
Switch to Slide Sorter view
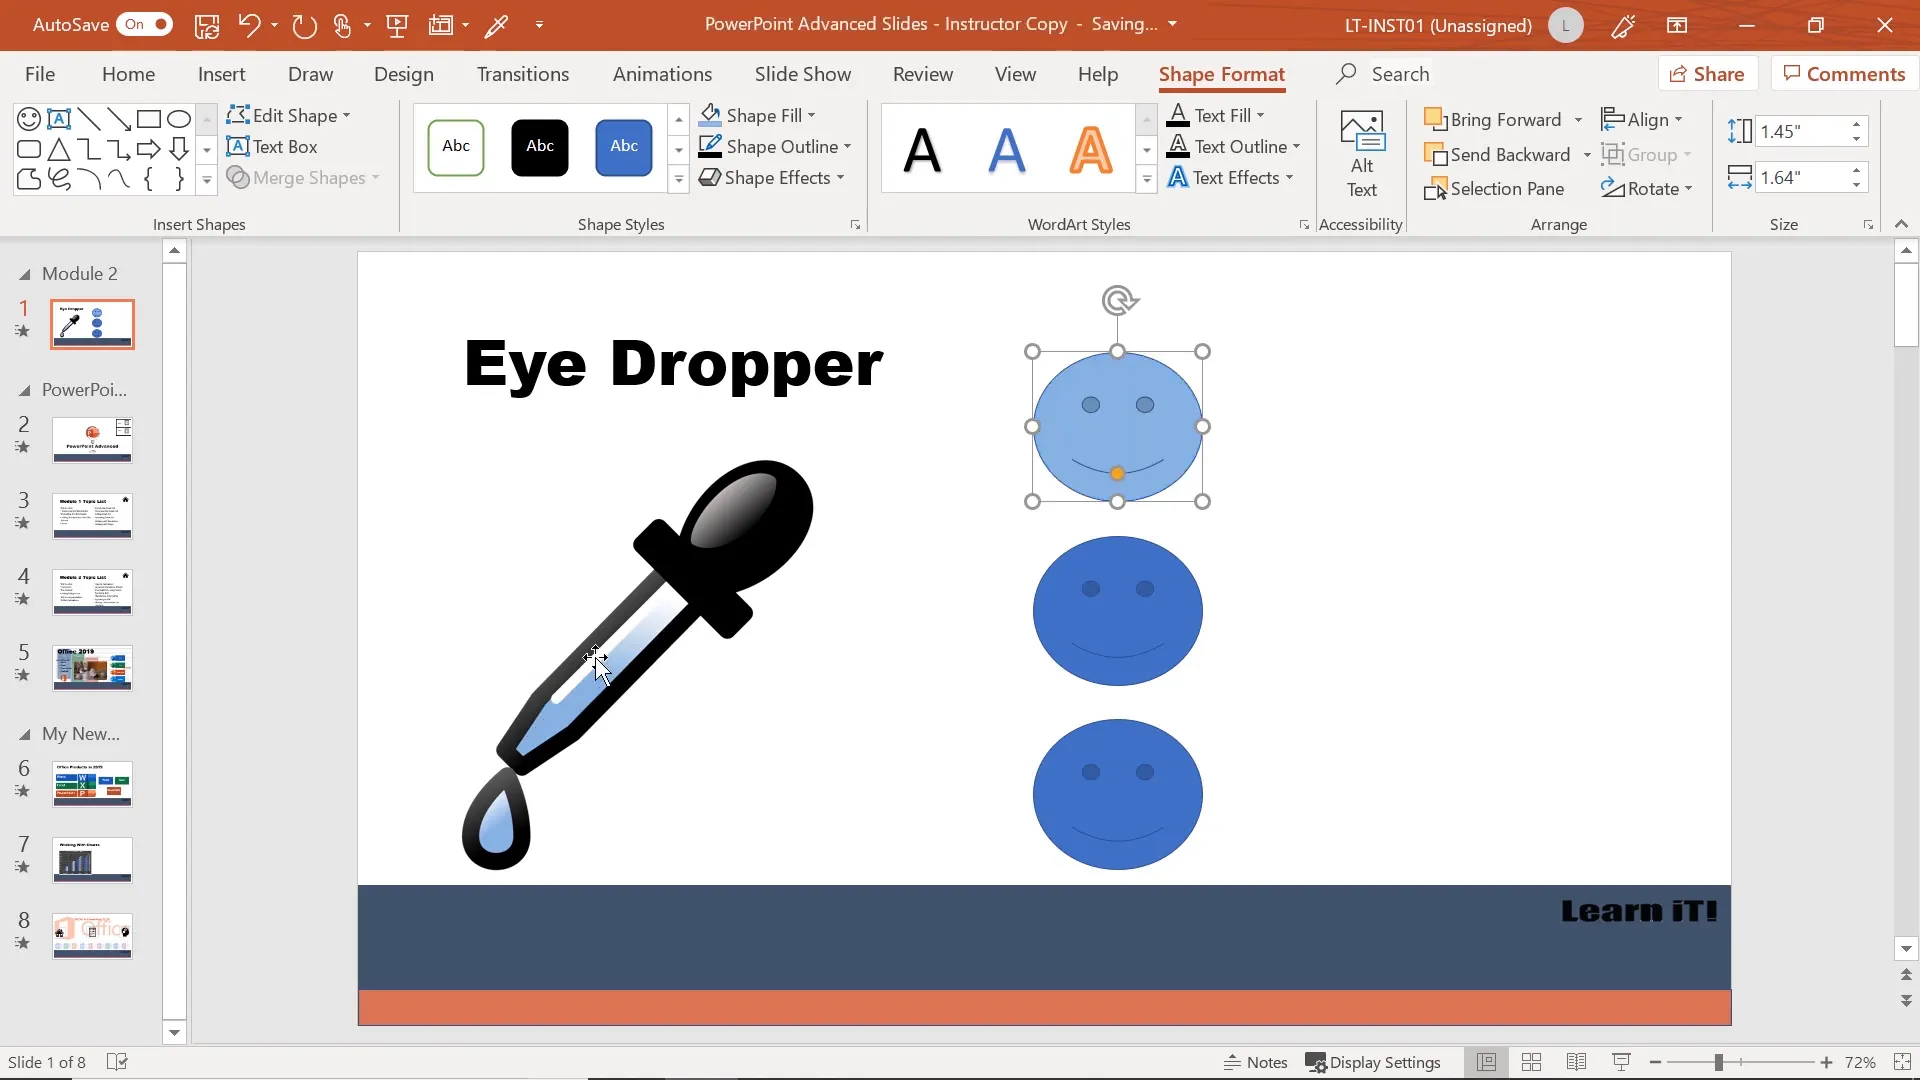pyautogui.click(x=1531, y=1062)
